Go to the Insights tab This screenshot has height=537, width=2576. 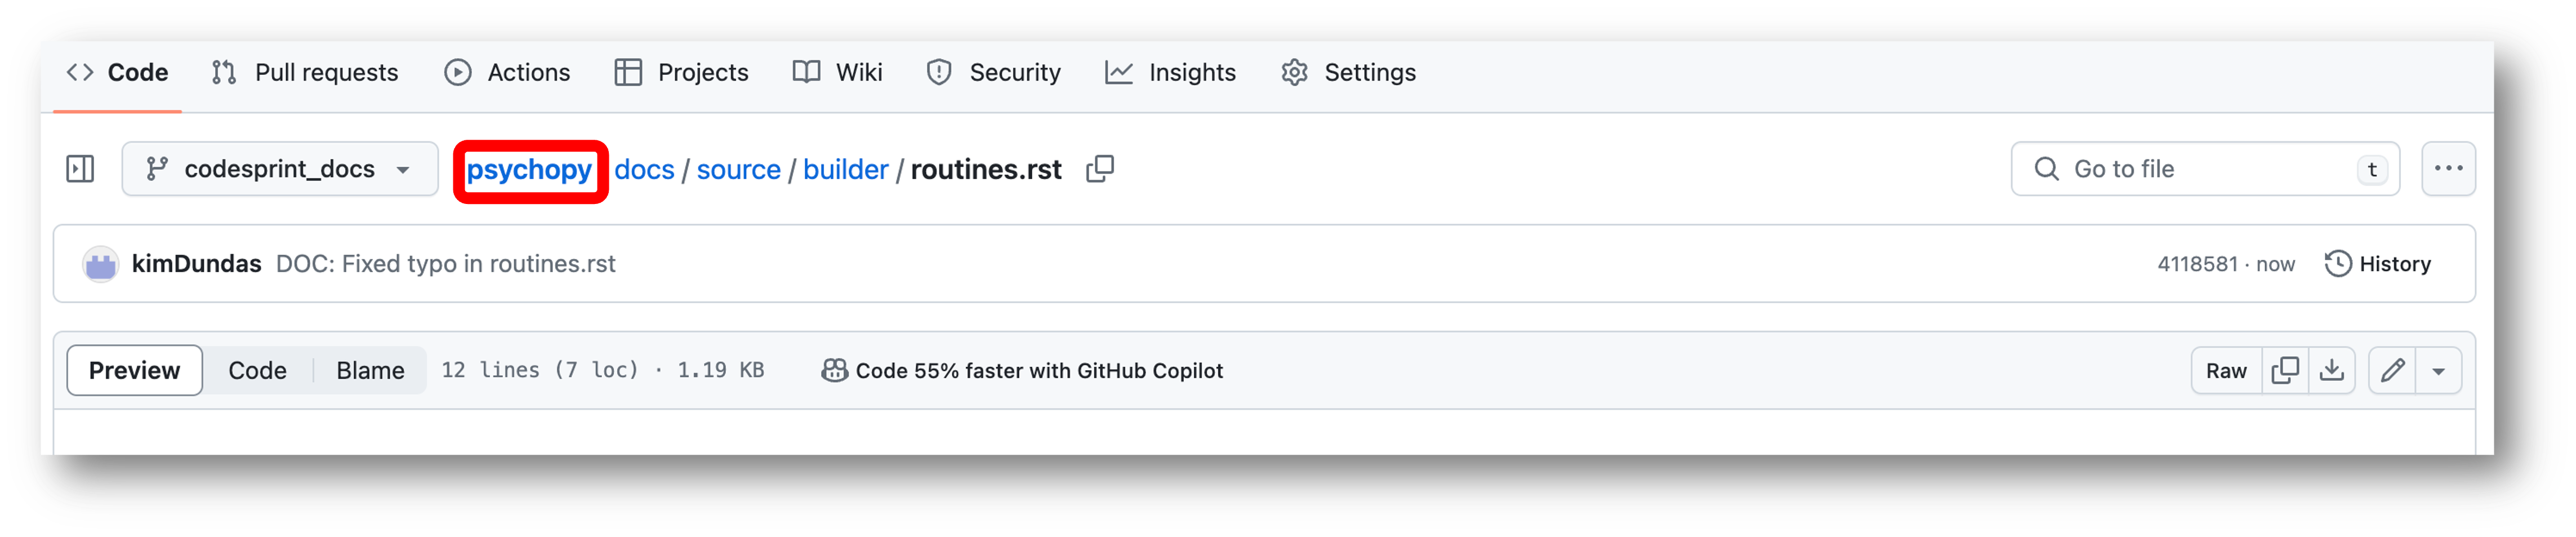pyautogui.click(x=1171, y=73)
